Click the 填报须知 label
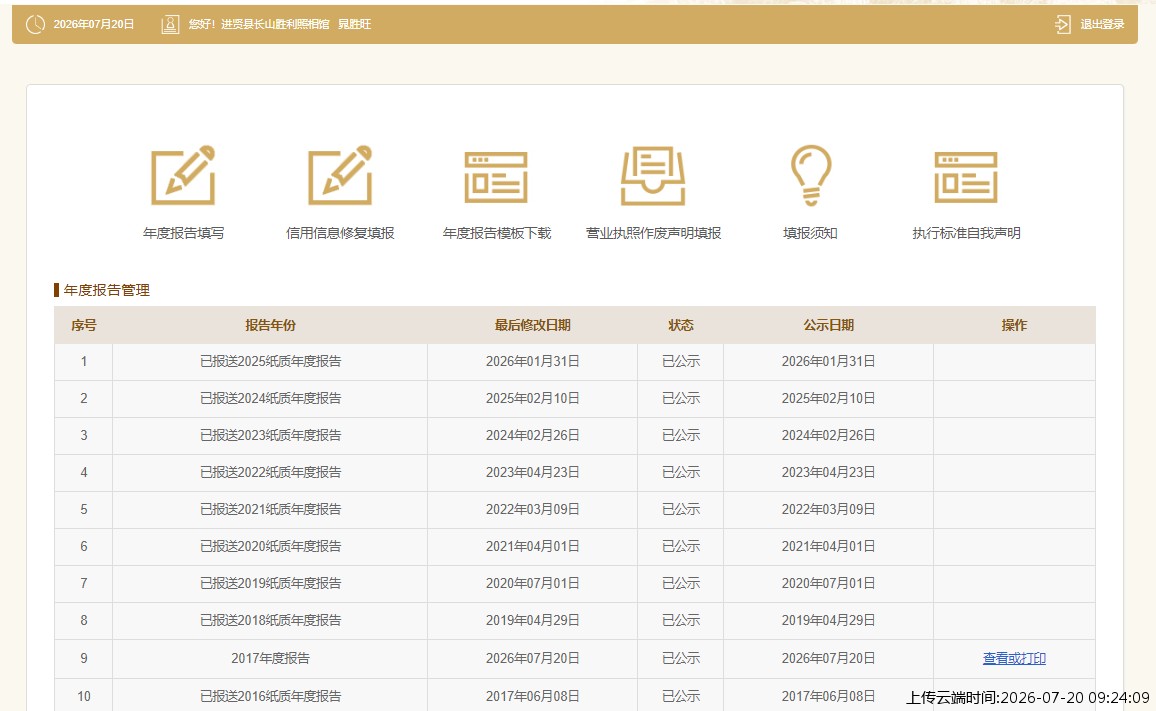The image size is (1156, 711). (x=810, y=233)
